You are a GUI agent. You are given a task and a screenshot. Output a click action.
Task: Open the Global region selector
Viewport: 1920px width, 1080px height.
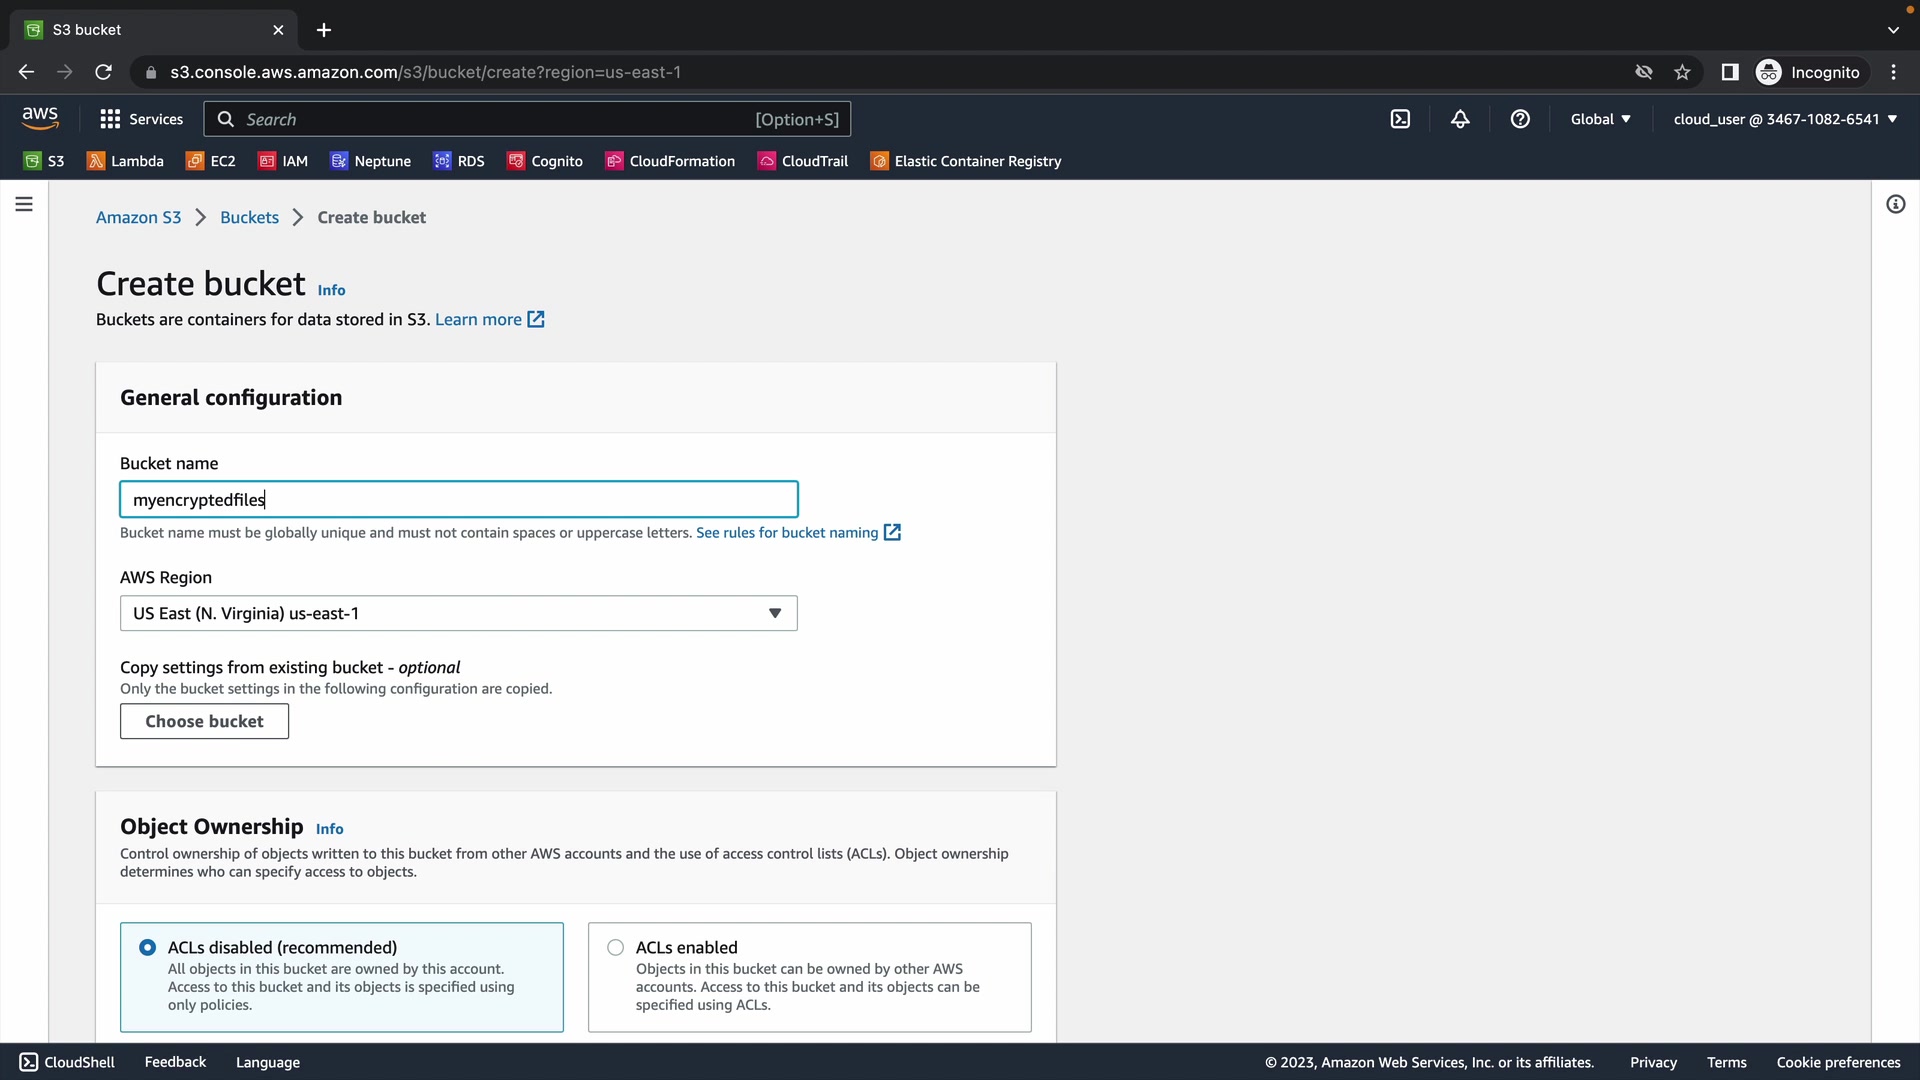pyautogui.click(x=1600, y=119)
